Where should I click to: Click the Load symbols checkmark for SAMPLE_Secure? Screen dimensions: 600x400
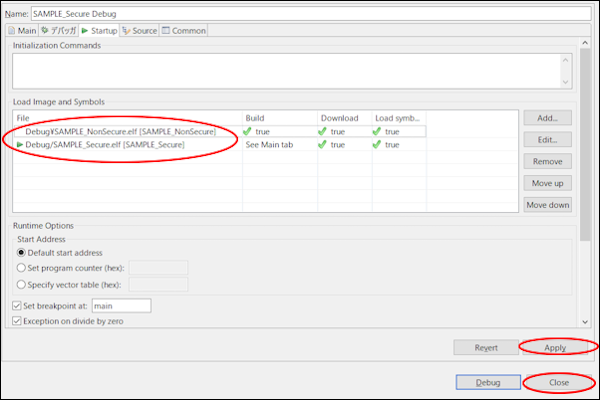(378, 145)
